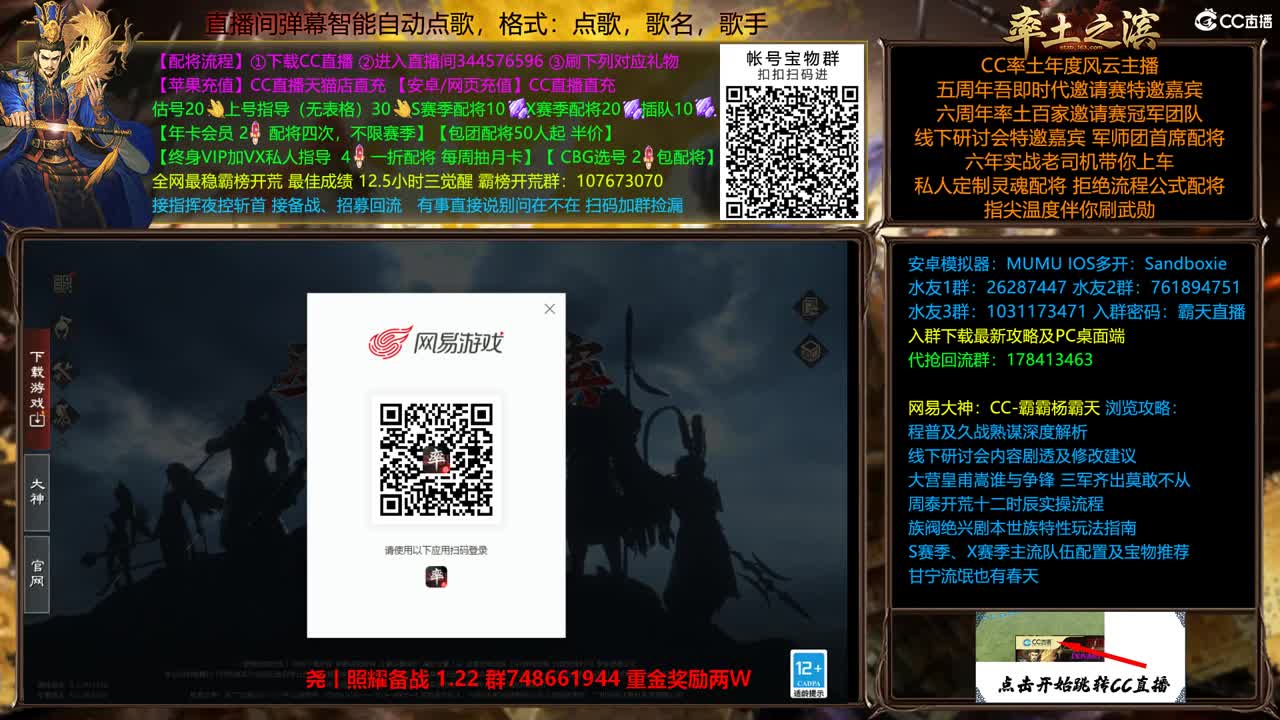The image size is (1280, 720).
Task: Click 接指挥夜控斩首 接备战 line
Action: click(x=417, y=205)
